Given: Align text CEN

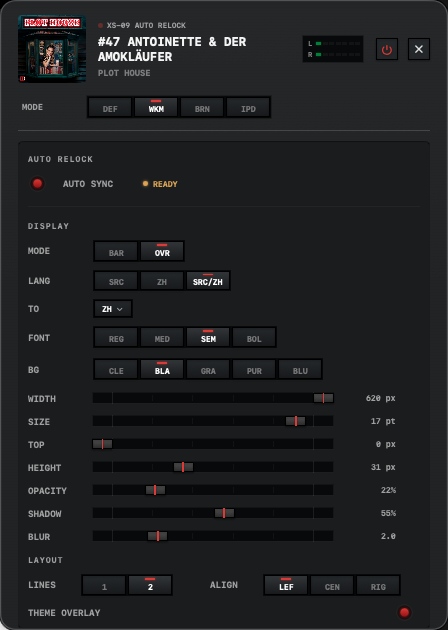Looking at the screenshot, I should point(332,585).
